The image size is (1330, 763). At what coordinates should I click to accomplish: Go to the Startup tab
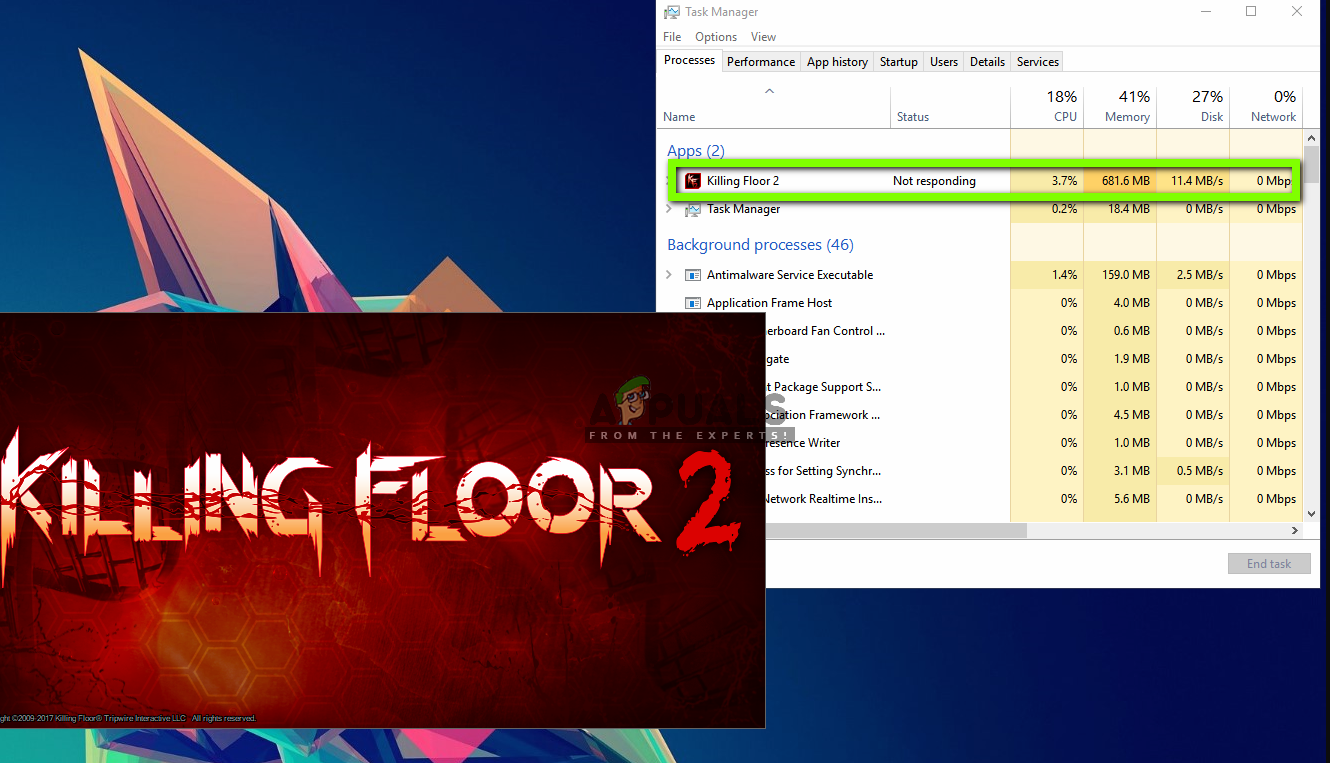[899, 62]
